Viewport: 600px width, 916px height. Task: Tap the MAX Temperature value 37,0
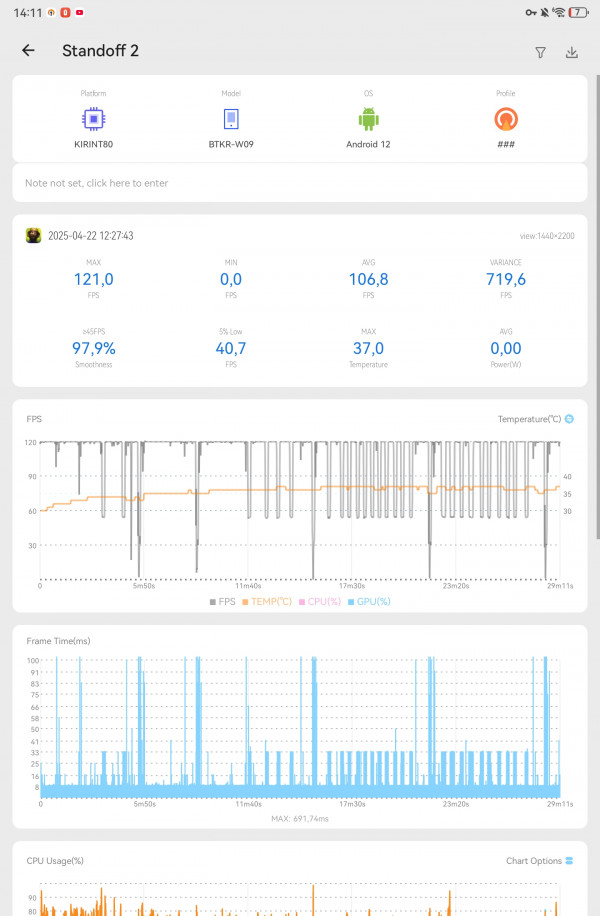[x=369, y=348]
